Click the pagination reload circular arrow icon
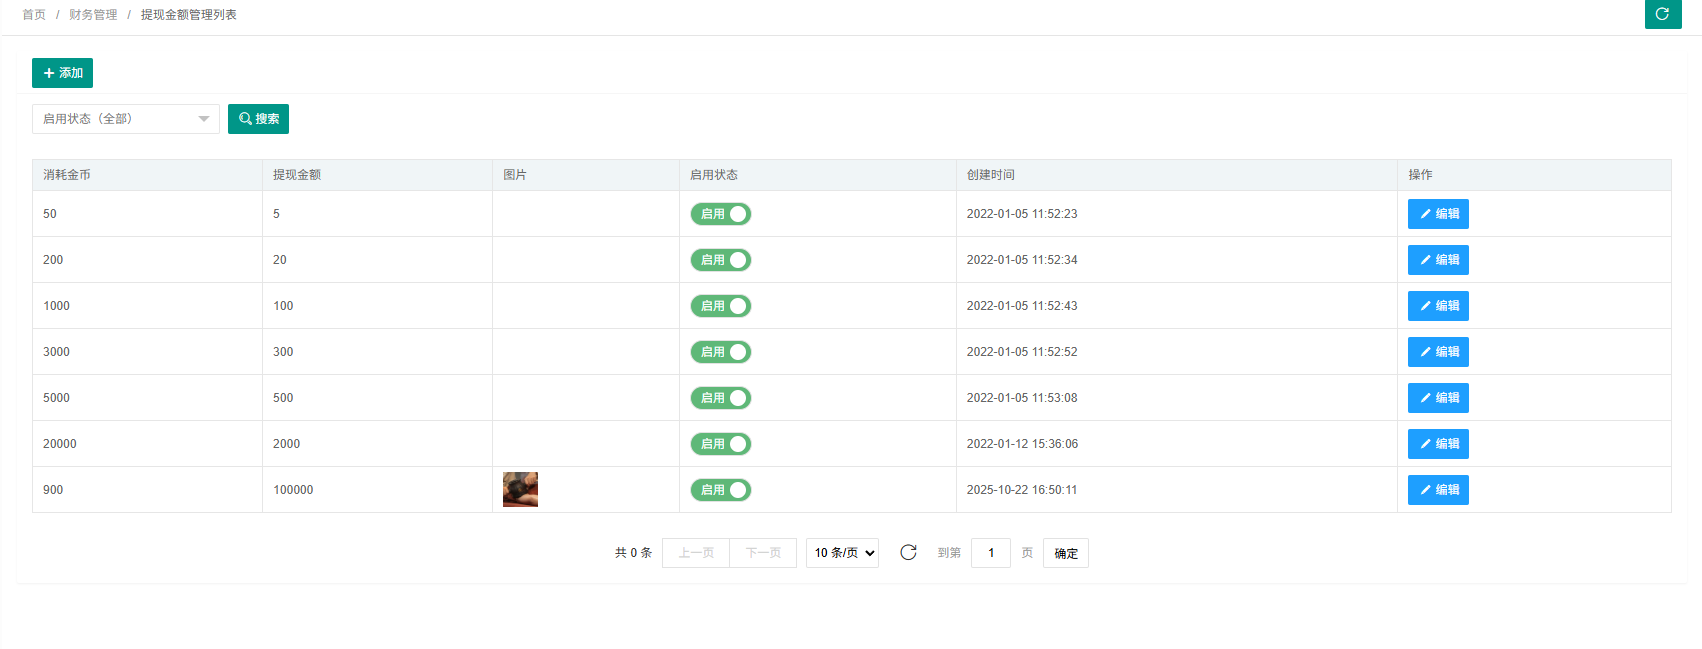Viewport: 1702px width, 649px height. coord(908,553)
